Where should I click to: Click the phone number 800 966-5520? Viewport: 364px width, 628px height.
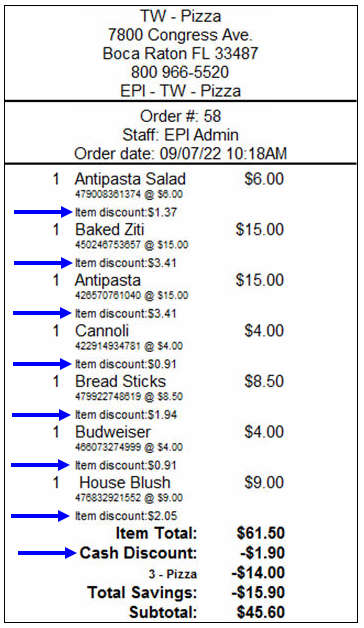point(180,72)
